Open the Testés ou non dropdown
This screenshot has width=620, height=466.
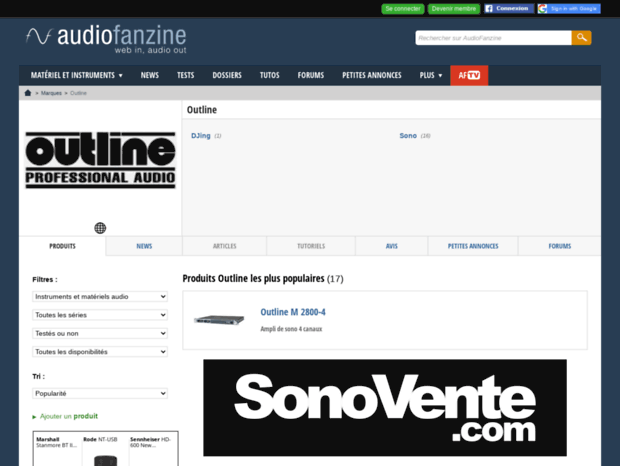(x=100, y=333)
